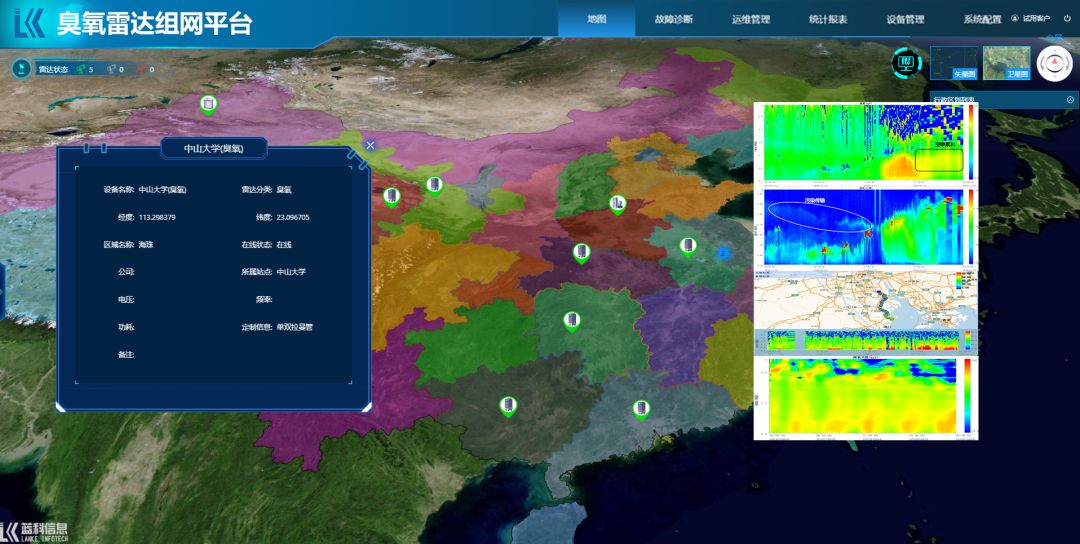Screen dimensions: 1080x544
Task: Collapse the 行政区划 list panel
Action: (x=1070, y=100)
